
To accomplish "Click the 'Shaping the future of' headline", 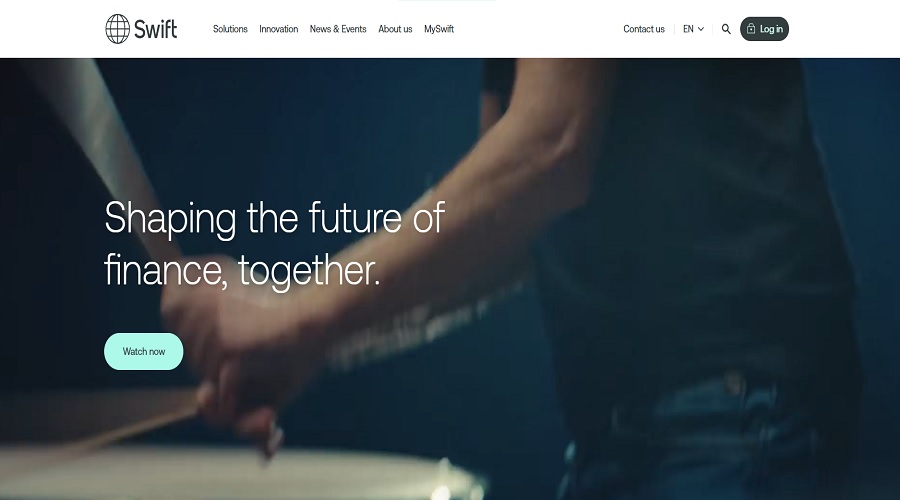I will pos(274,218).
